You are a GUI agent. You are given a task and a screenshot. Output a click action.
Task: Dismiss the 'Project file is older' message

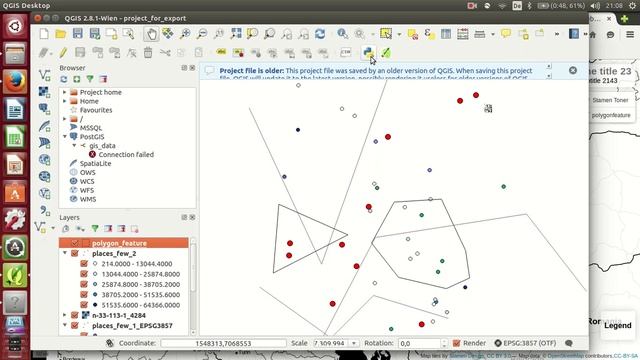[x=573, y=71]
